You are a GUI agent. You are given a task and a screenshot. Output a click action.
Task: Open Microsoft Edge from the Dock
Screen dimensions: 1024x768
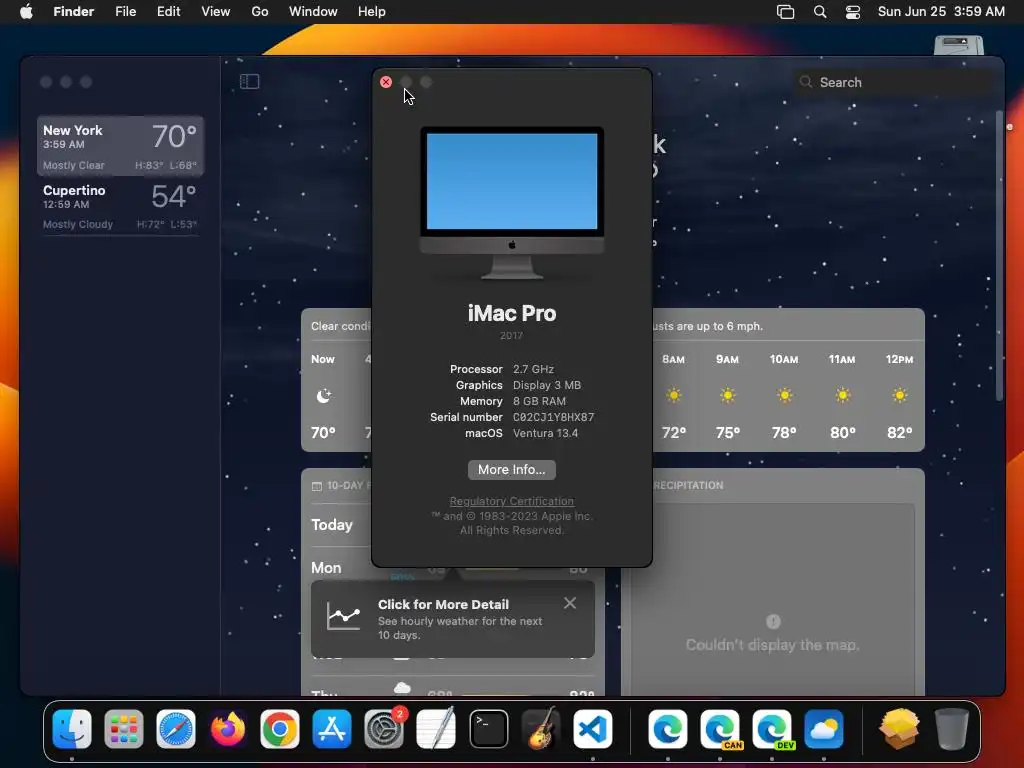(668, 729)
